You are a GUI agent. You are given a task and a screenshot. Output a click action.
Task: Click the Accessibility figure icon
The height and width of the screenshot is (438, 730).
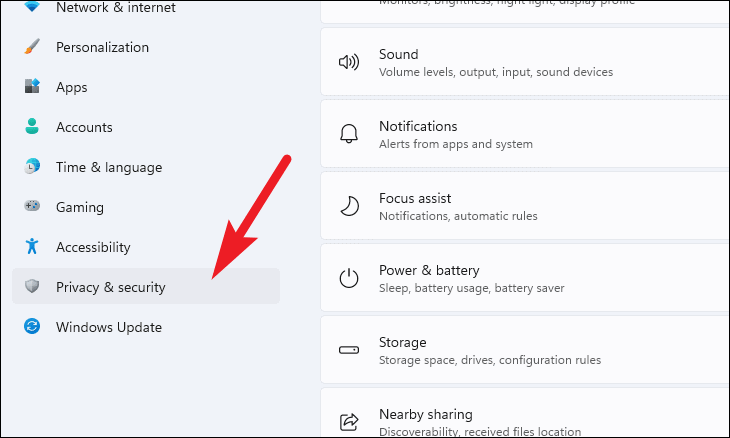tap(32, 246)
